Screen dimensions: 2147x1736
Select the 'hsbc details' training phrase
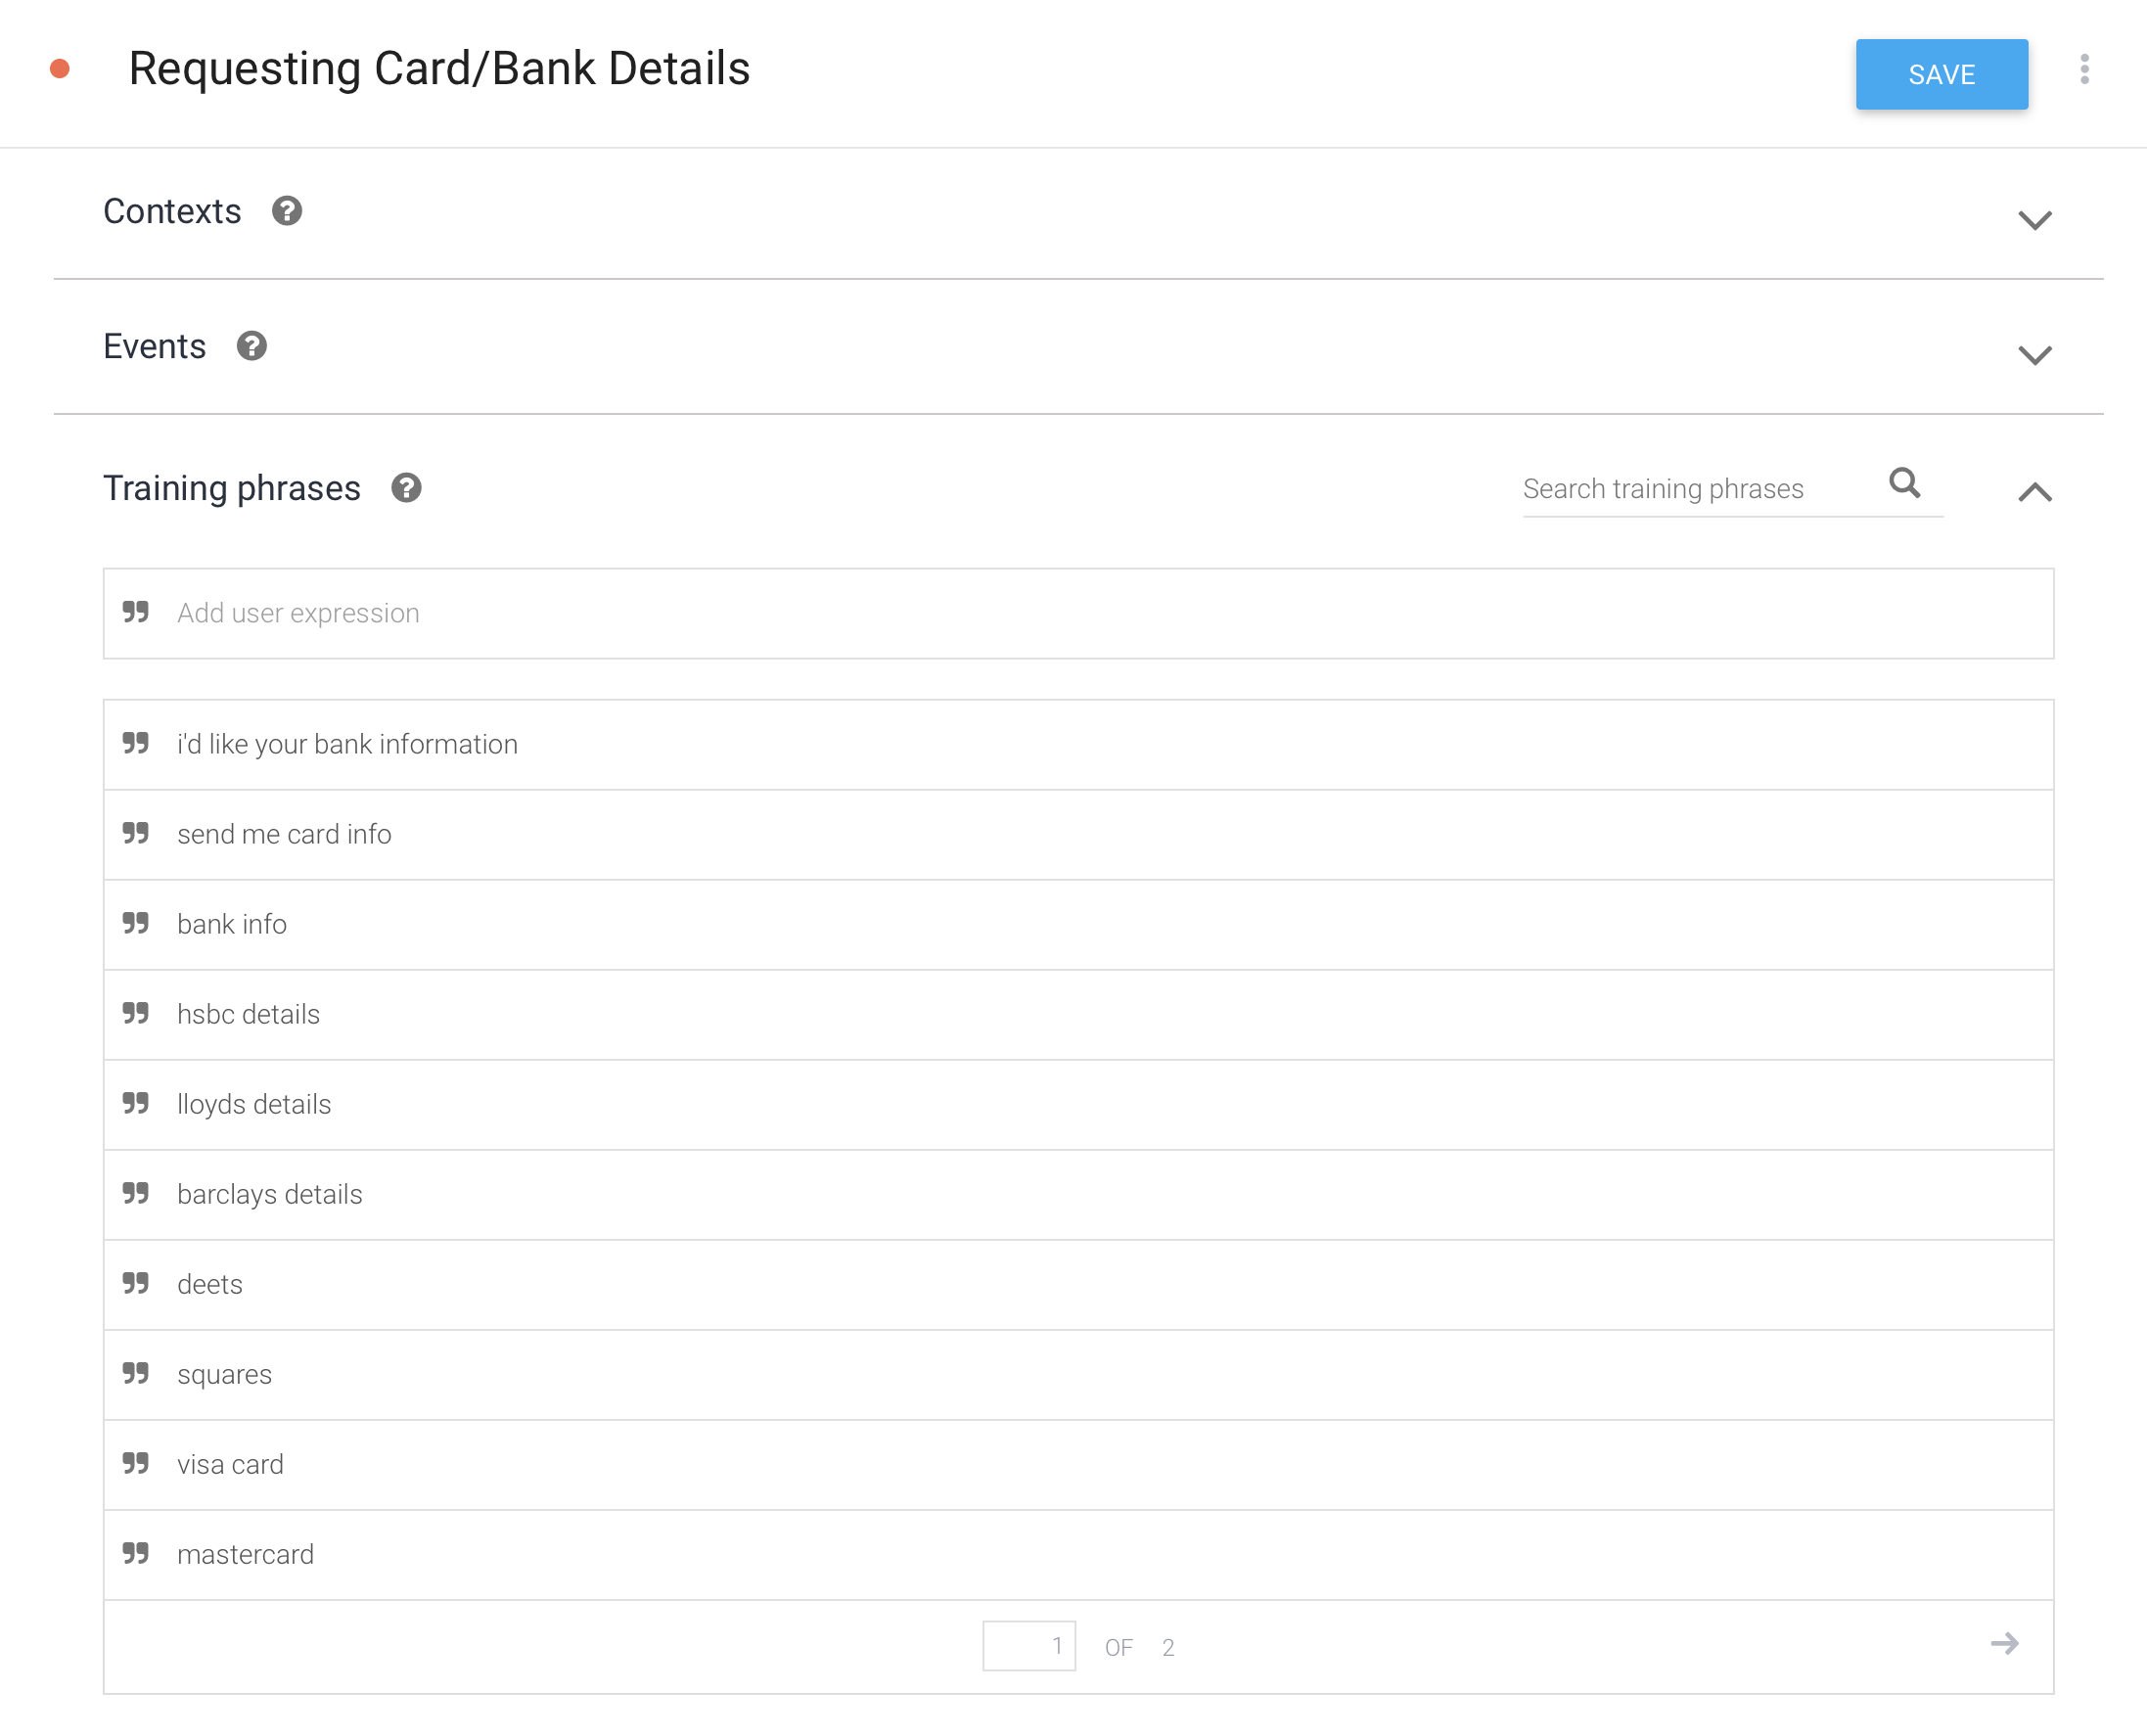click(x=249, y=1014)
